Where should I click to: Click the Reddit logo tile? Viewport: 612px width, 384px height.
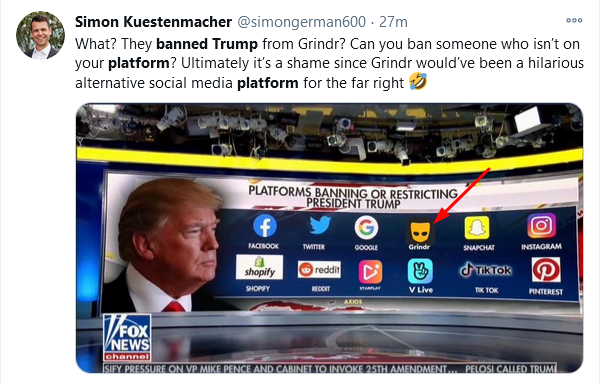(x=319, y=269)
